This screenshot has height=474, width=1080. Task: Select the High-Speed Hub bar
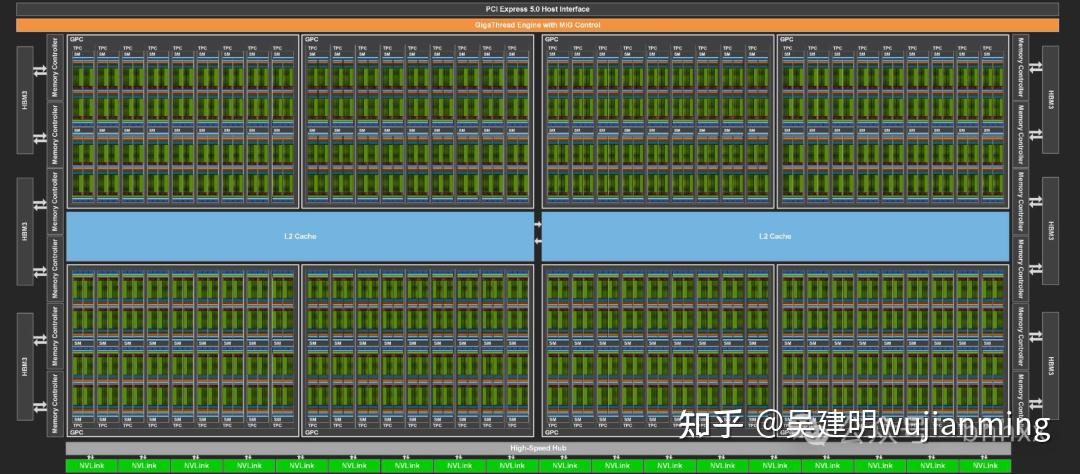point(538,449)
